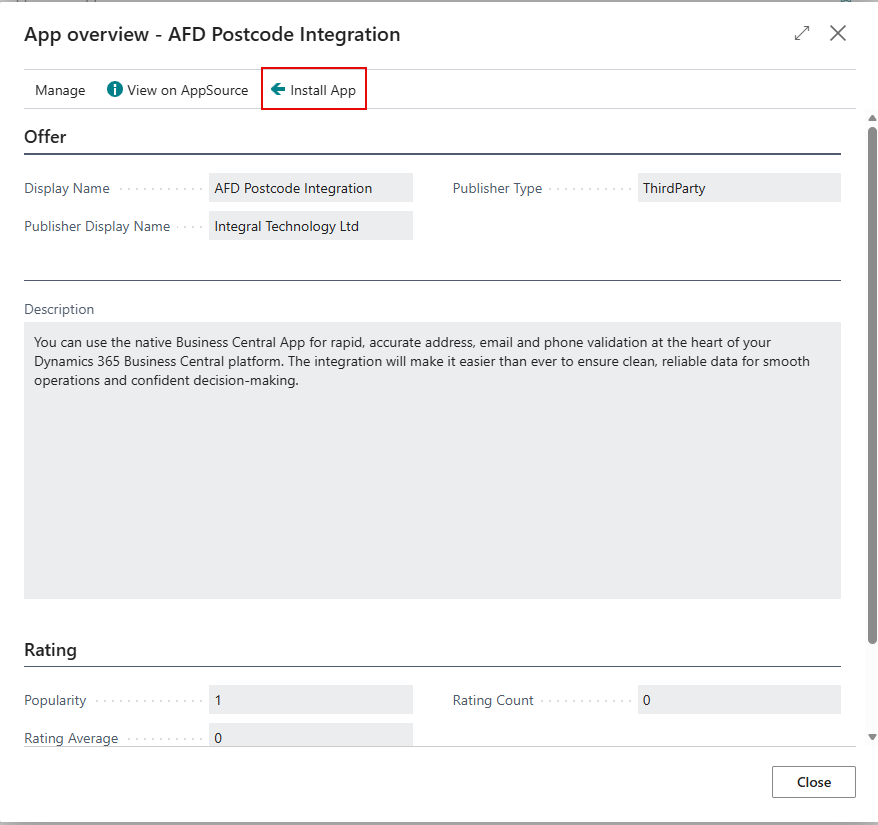
Task: Click the Publisher Display Name field
Action: click(310, 226)
